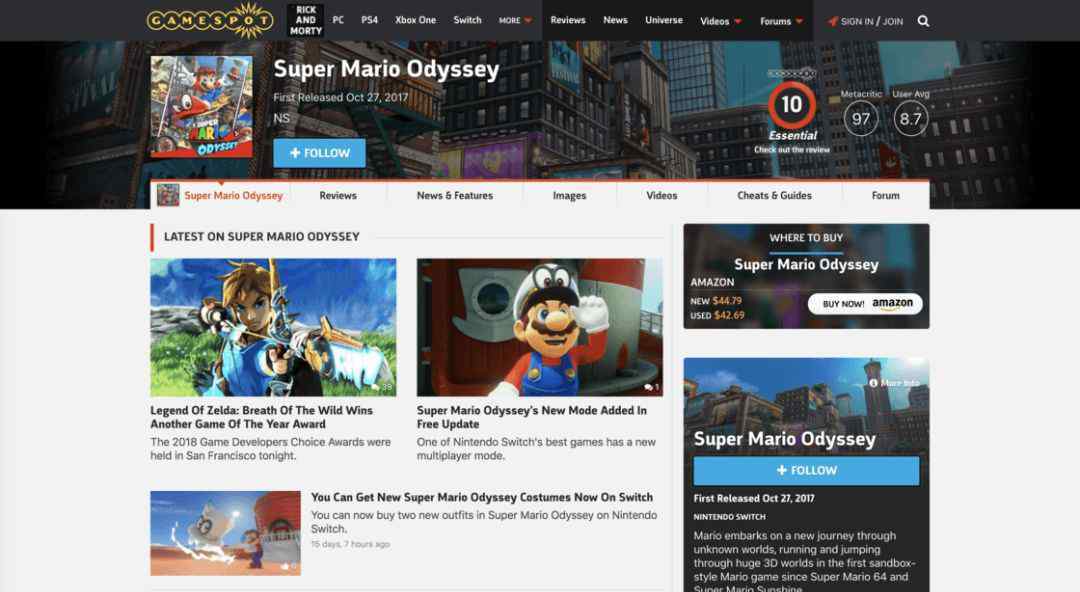Click the Nintendo Switch label in sidebar
The width and height of the screenshot is (1080, 592).
(729, 516)
